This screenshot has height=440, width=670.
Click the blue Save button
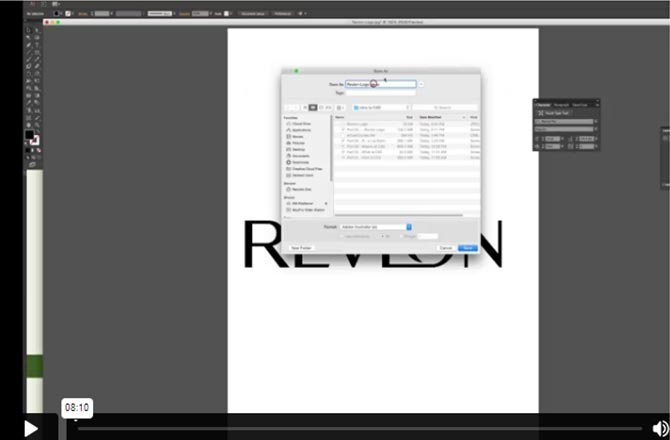pos(467,247)
